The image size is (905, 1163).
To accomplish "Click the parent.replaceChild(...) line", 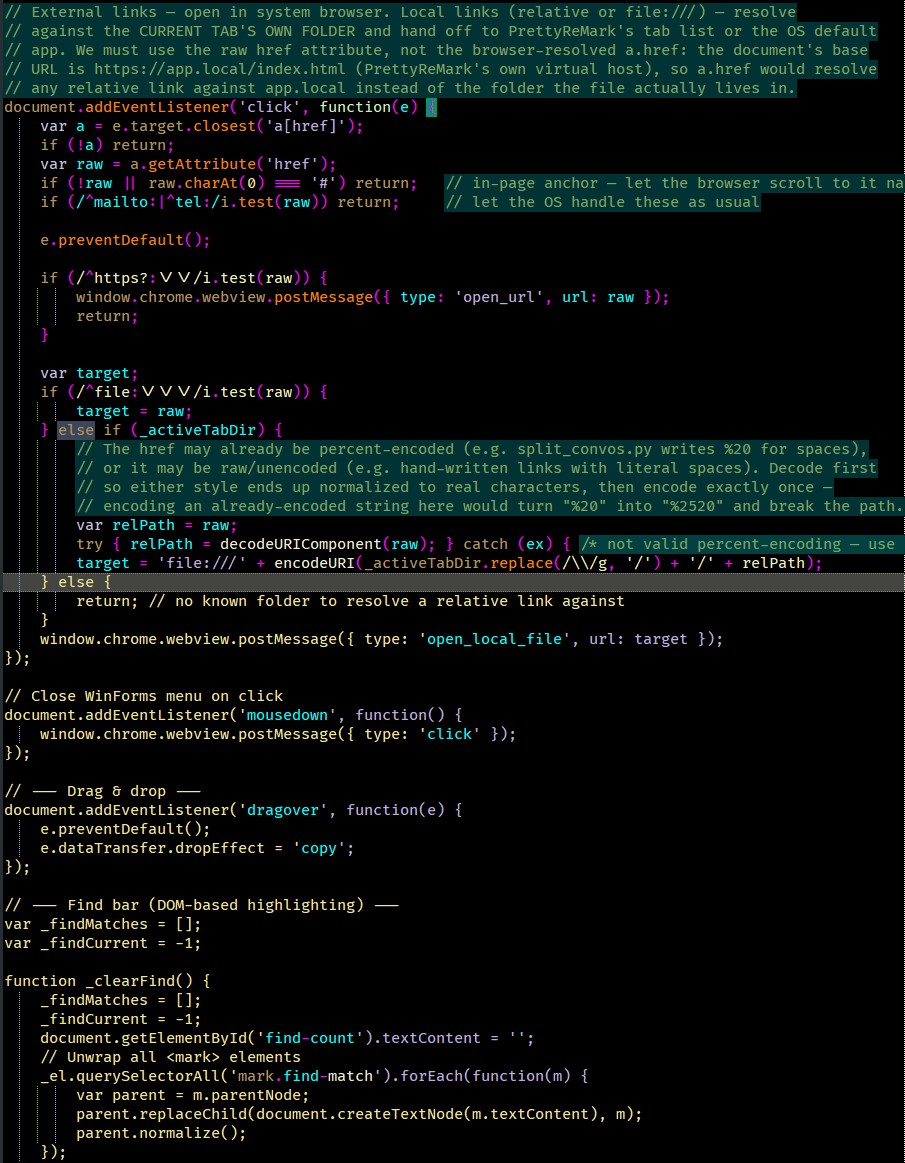I will [x=359, y=1115].
